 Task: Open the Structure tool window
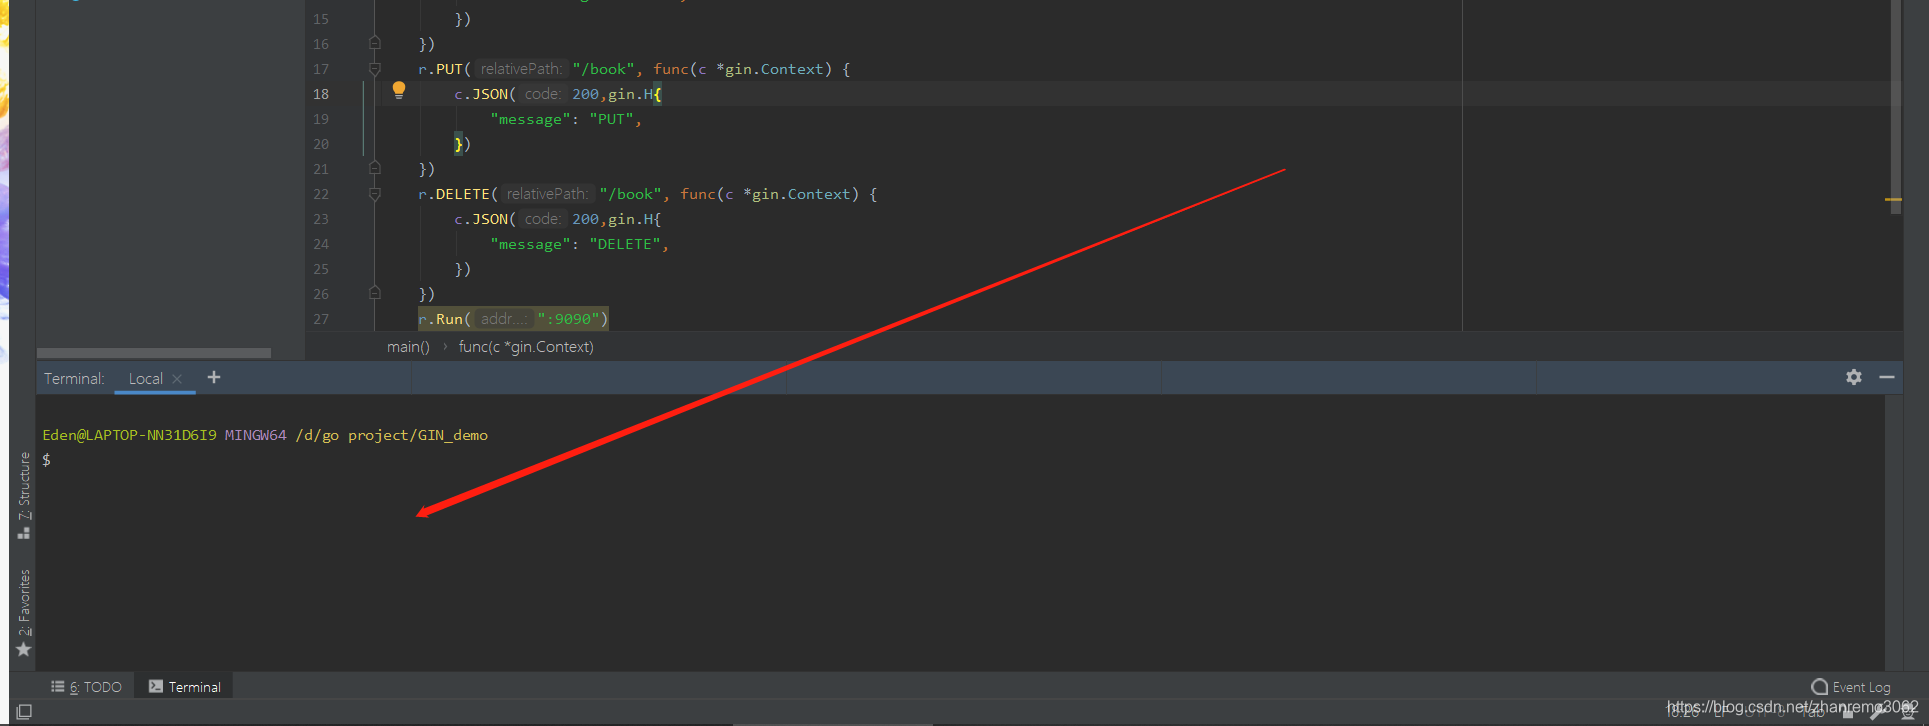pyautogui.click(x=24, y=495)
